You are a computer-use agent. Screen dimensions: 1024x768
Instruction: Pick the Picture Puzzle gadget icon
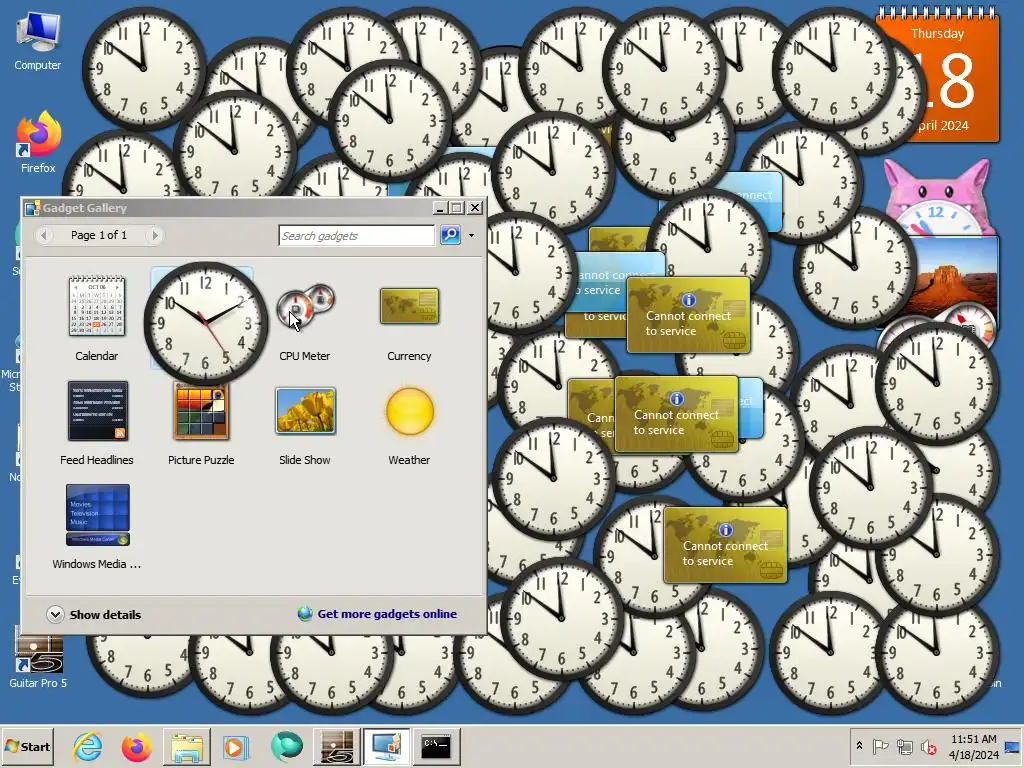pyautogui.click(x=201, y=411)
